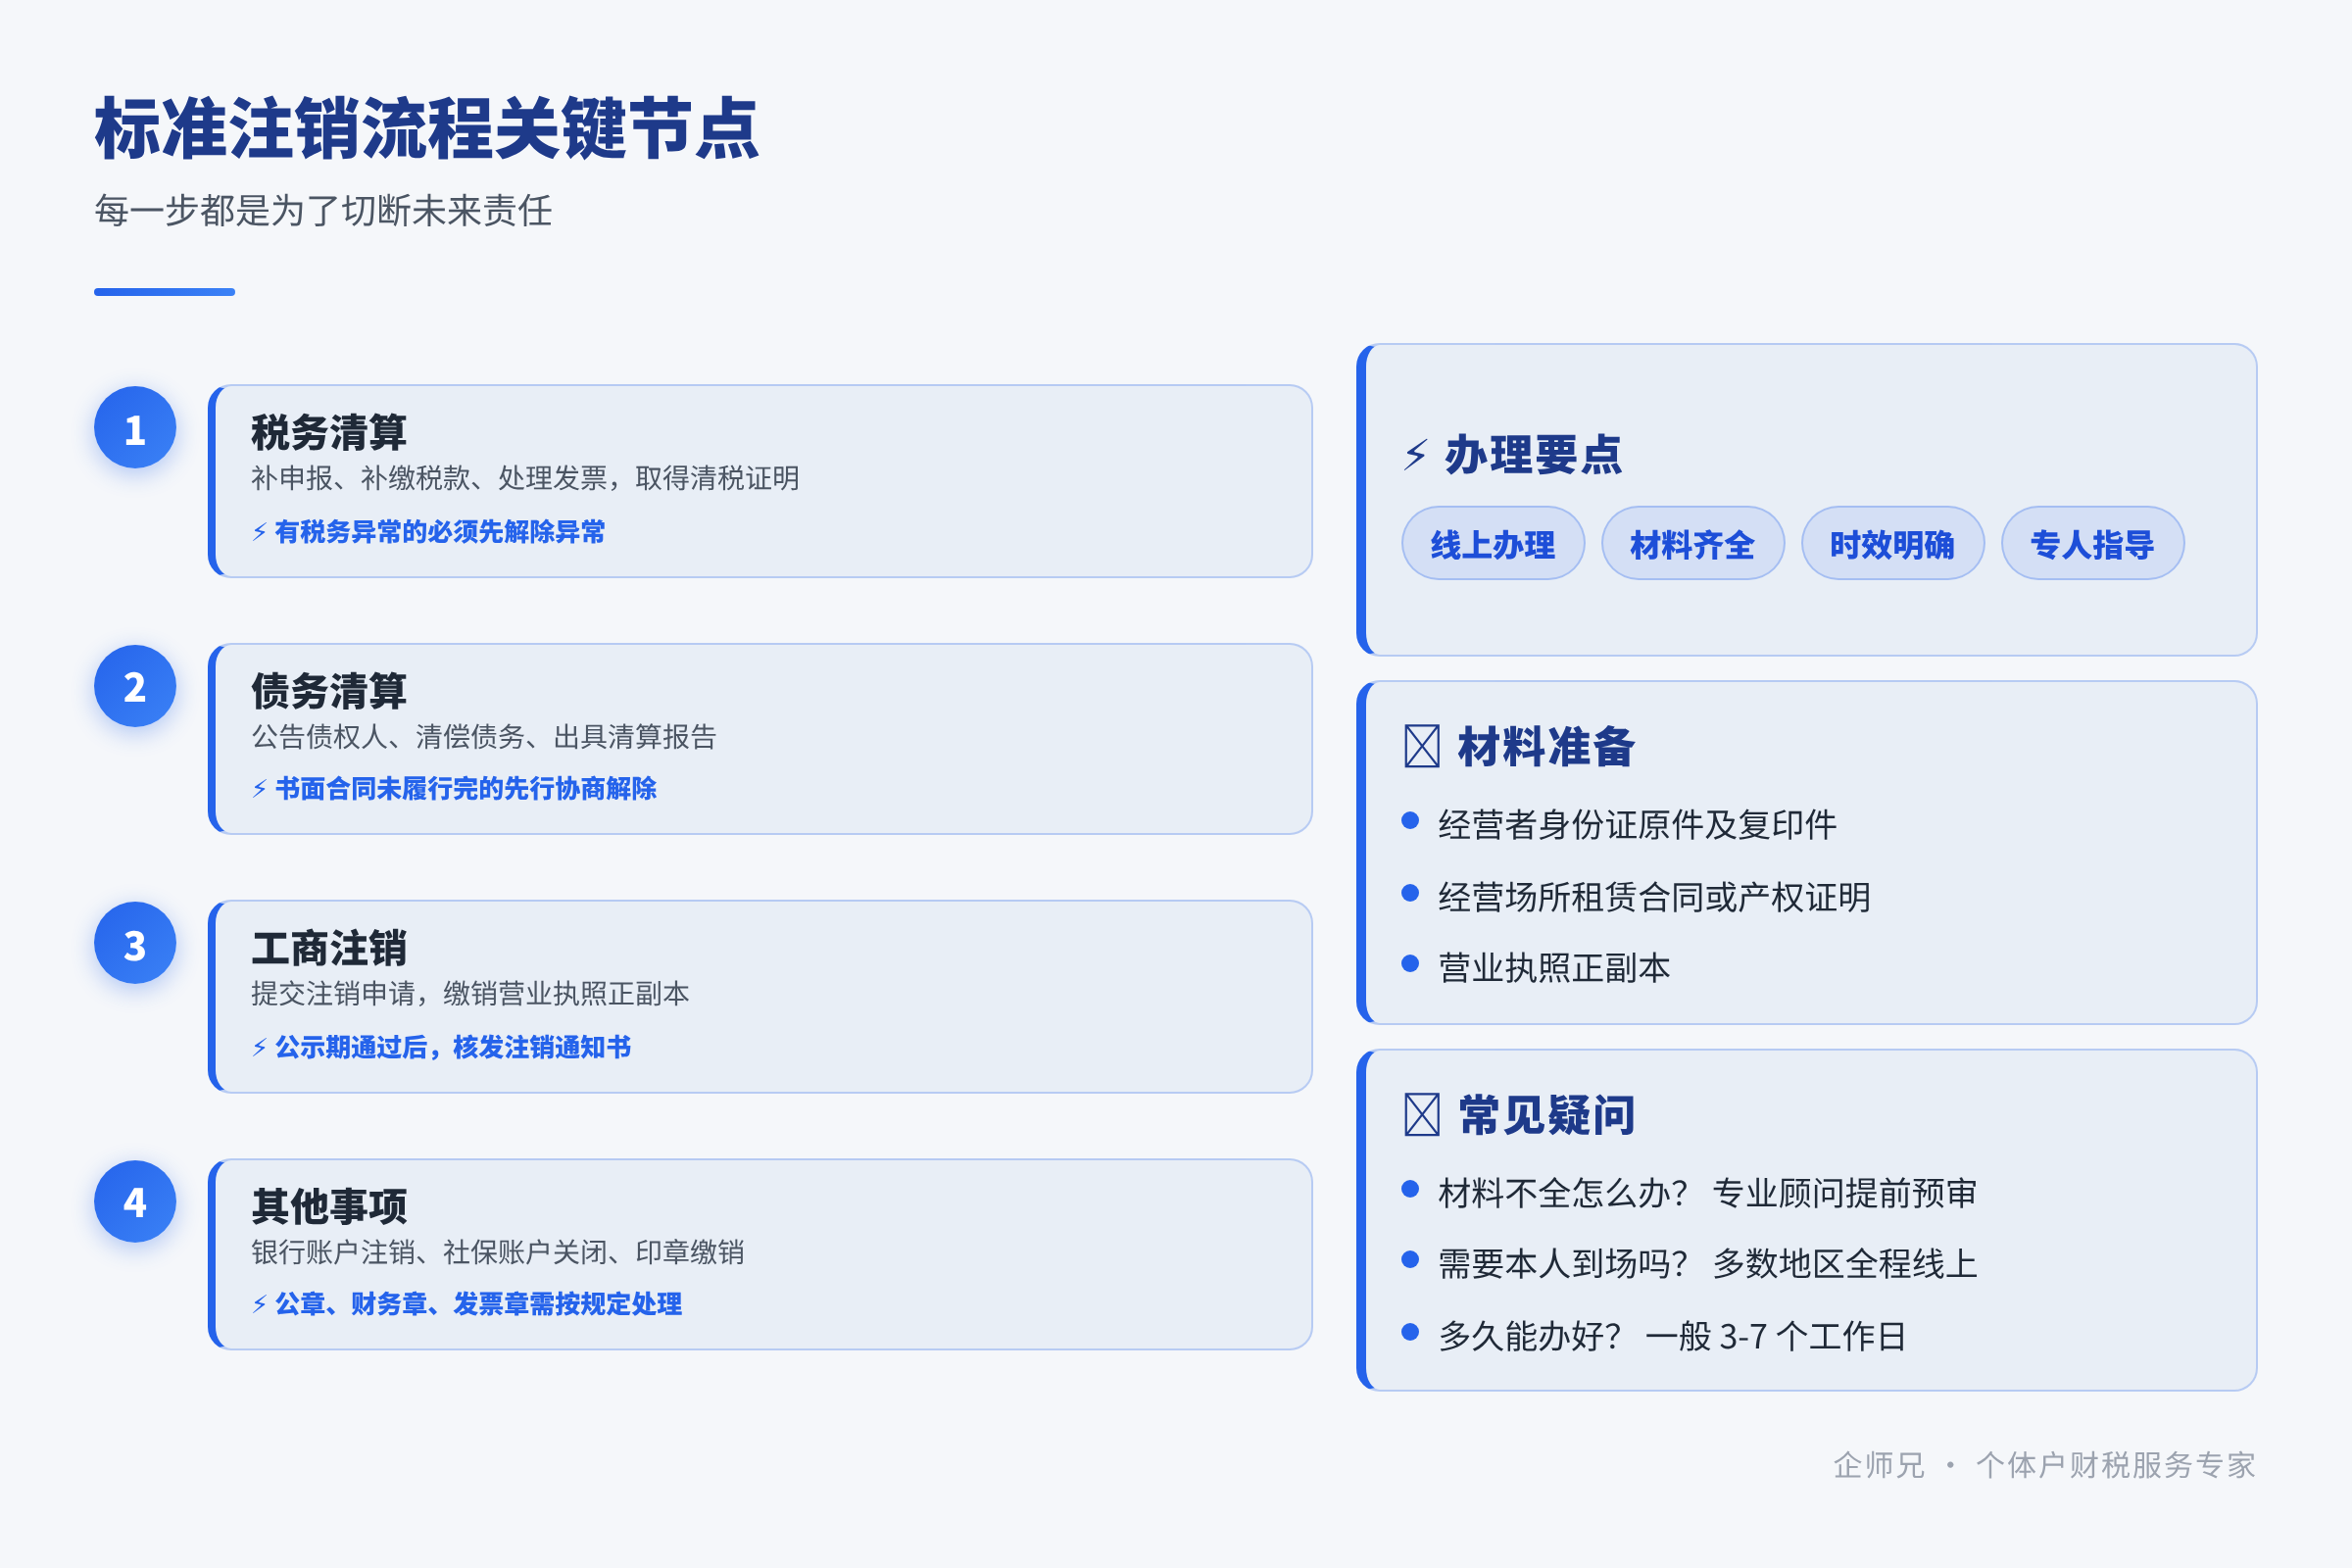Click text 公告债权人、清偿债务、出具清算报告
The height and width of the screenshot is (1568, 2352).
[x=484, y=737]
